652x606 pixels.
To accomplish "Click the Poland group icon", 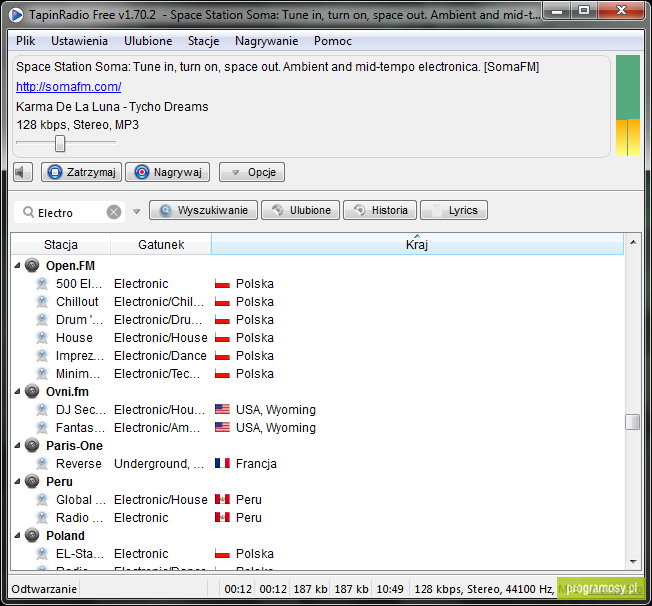I will pyautogui.click(x=32, y=535).
